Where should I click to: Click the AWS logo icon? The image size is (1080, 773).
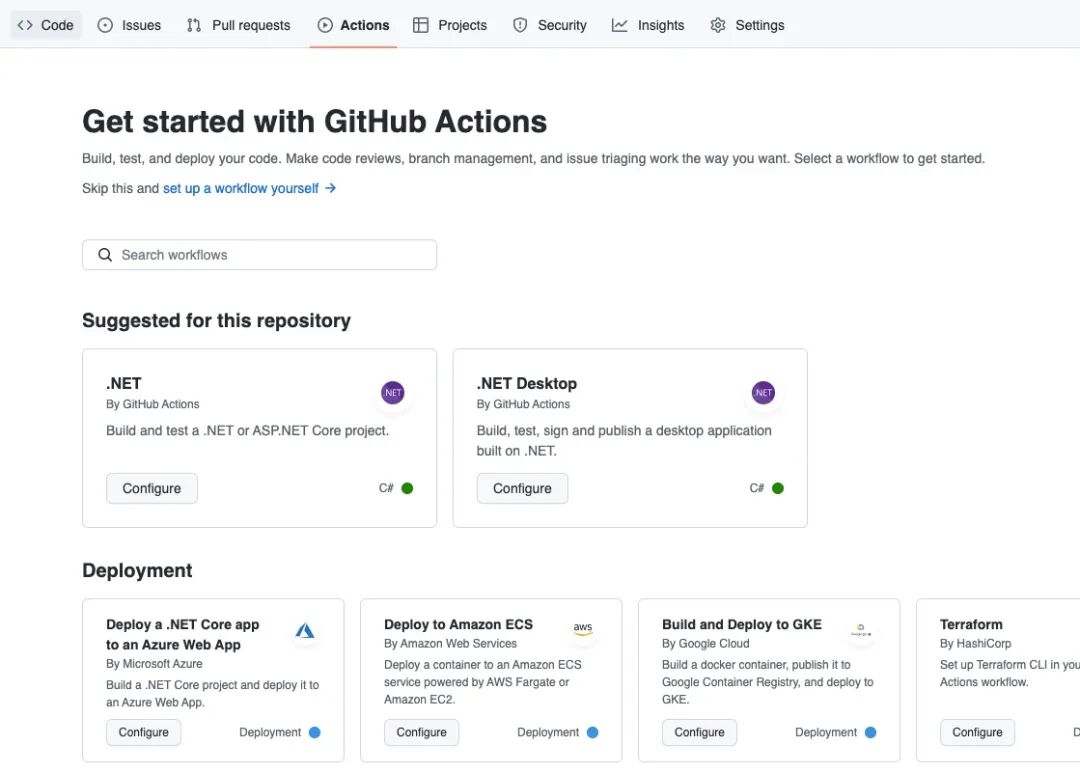pyautogui.click(x=583, y=630)
